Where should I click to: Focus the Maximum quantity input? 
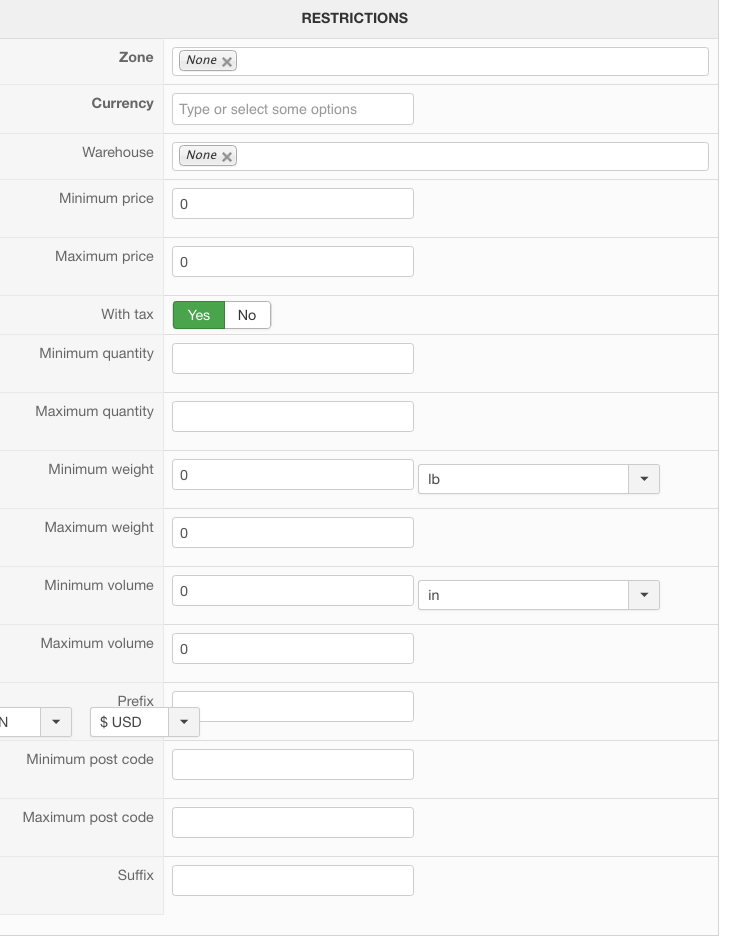[x=293, y=417]
